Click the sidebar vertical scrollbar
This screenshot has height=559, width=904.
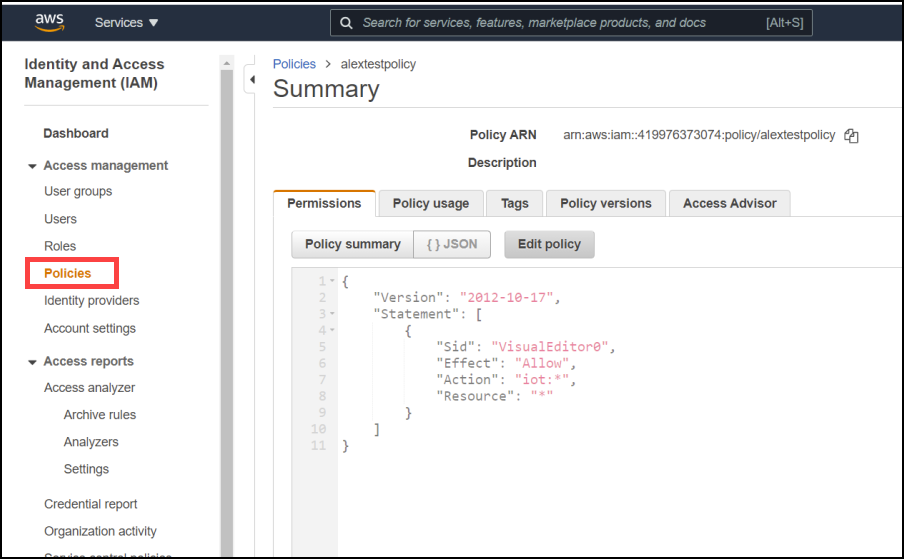point(227,311)
